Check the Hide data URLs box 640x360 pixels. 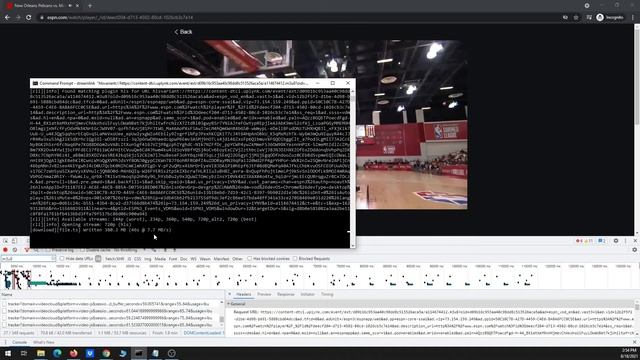tap(62, 259)
